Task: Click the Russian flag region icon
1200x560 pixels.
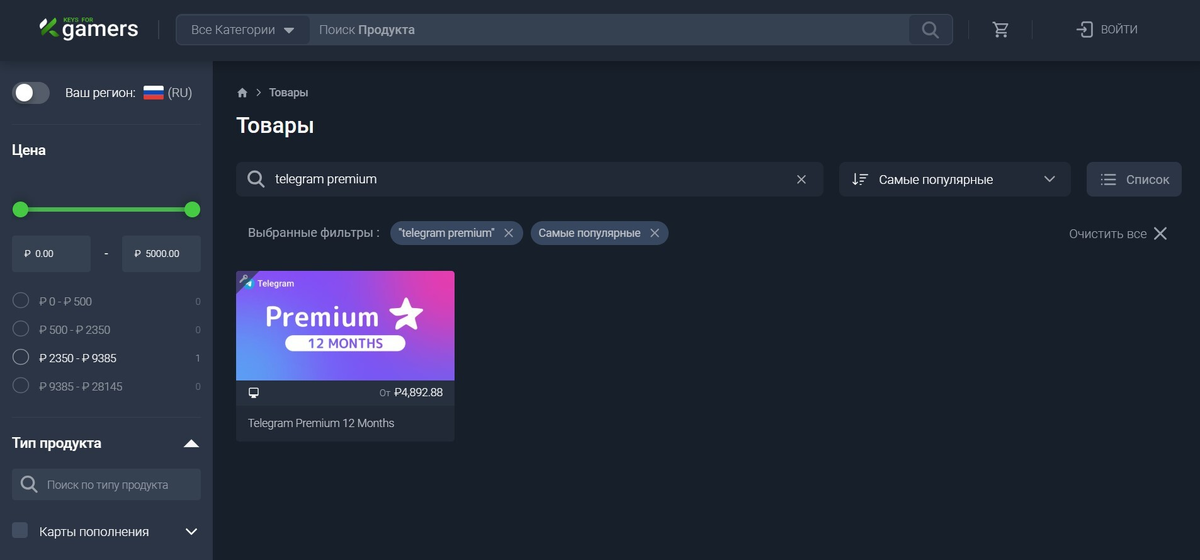Action: coord(153,93)
